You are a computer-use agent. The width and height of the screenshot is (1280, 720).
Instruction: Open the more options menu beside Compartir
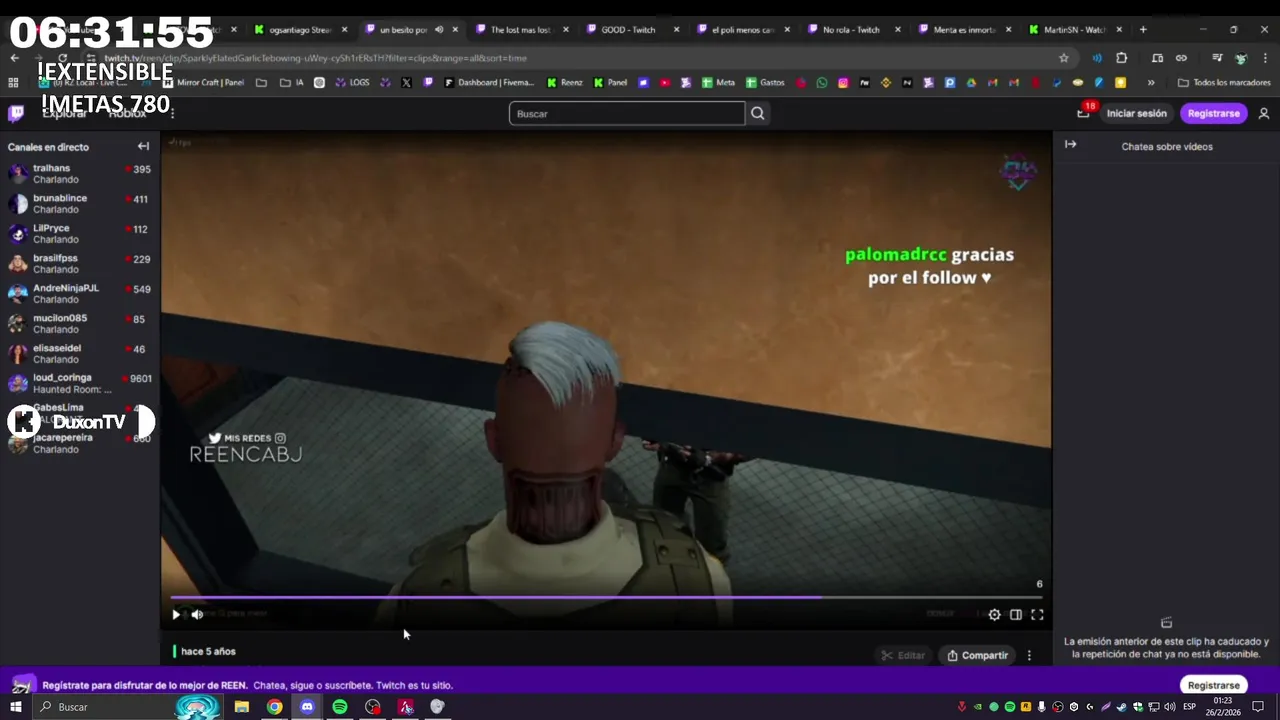1029,655
